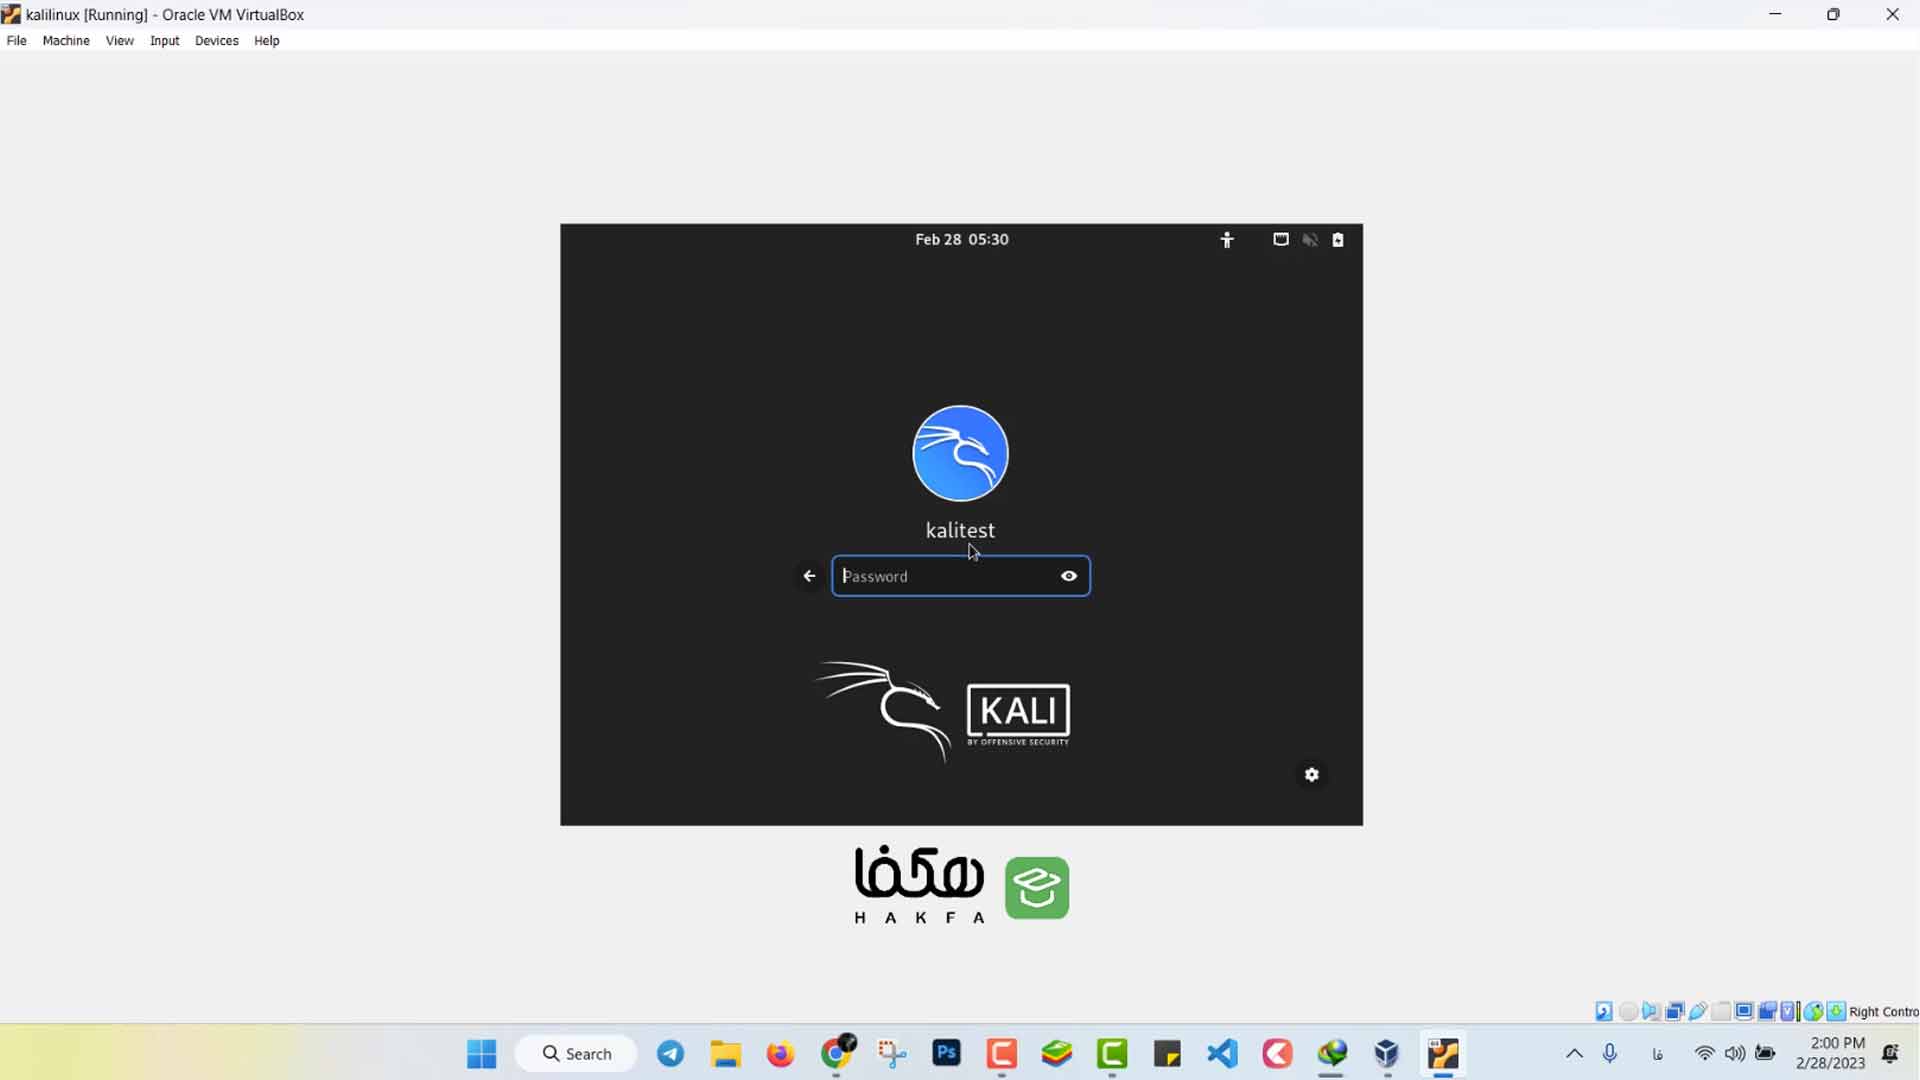Click the Feb 28 05:30 clock

point(962,240)
